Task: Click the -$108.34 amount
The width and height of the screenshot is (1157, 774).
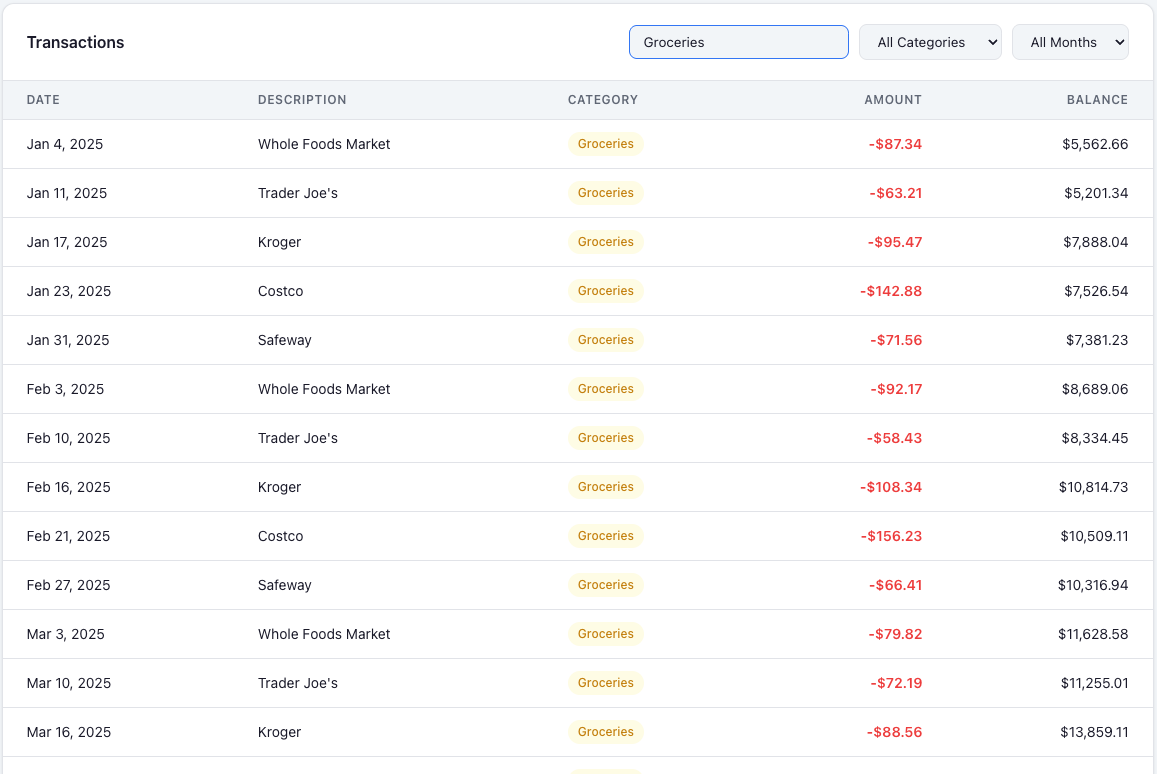Action: pos(891,487)
